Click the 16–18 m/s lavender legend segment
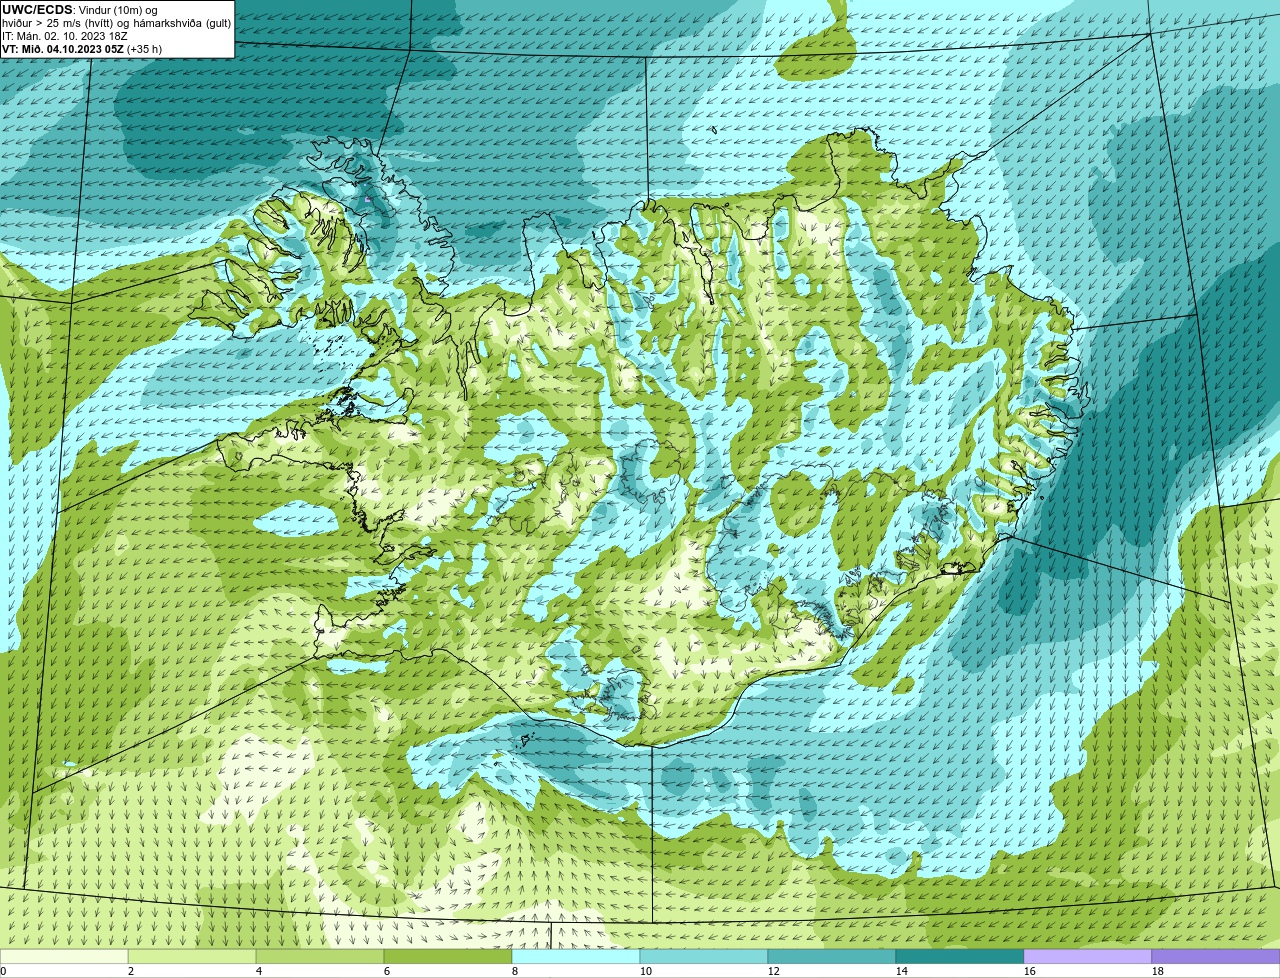This screenshot has height=978, width=1280. click(1088, 957)
